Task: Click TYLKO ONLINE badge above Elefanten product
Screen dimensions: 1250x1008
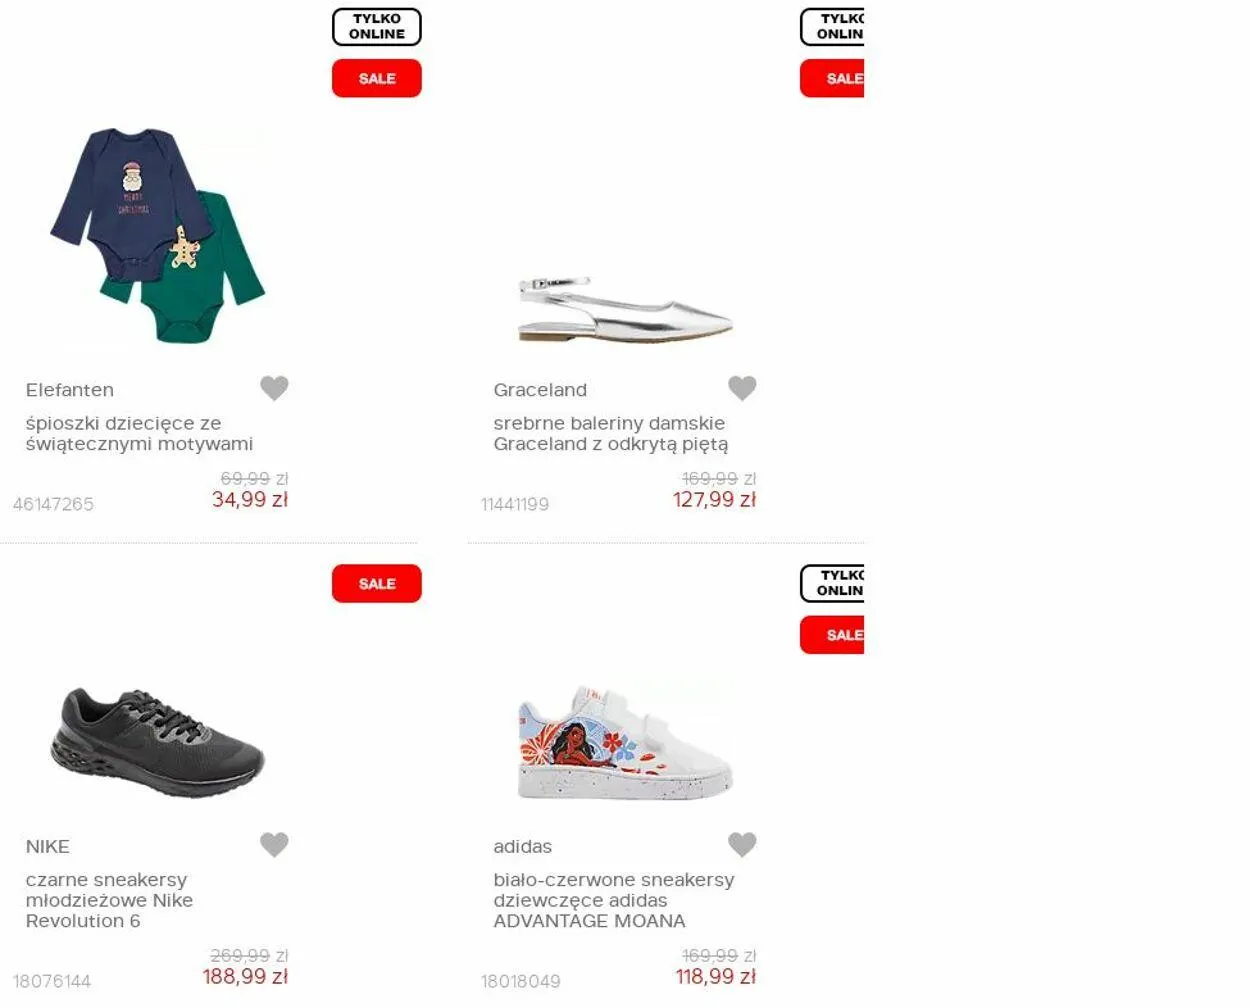Action: [x=377, y=26]
